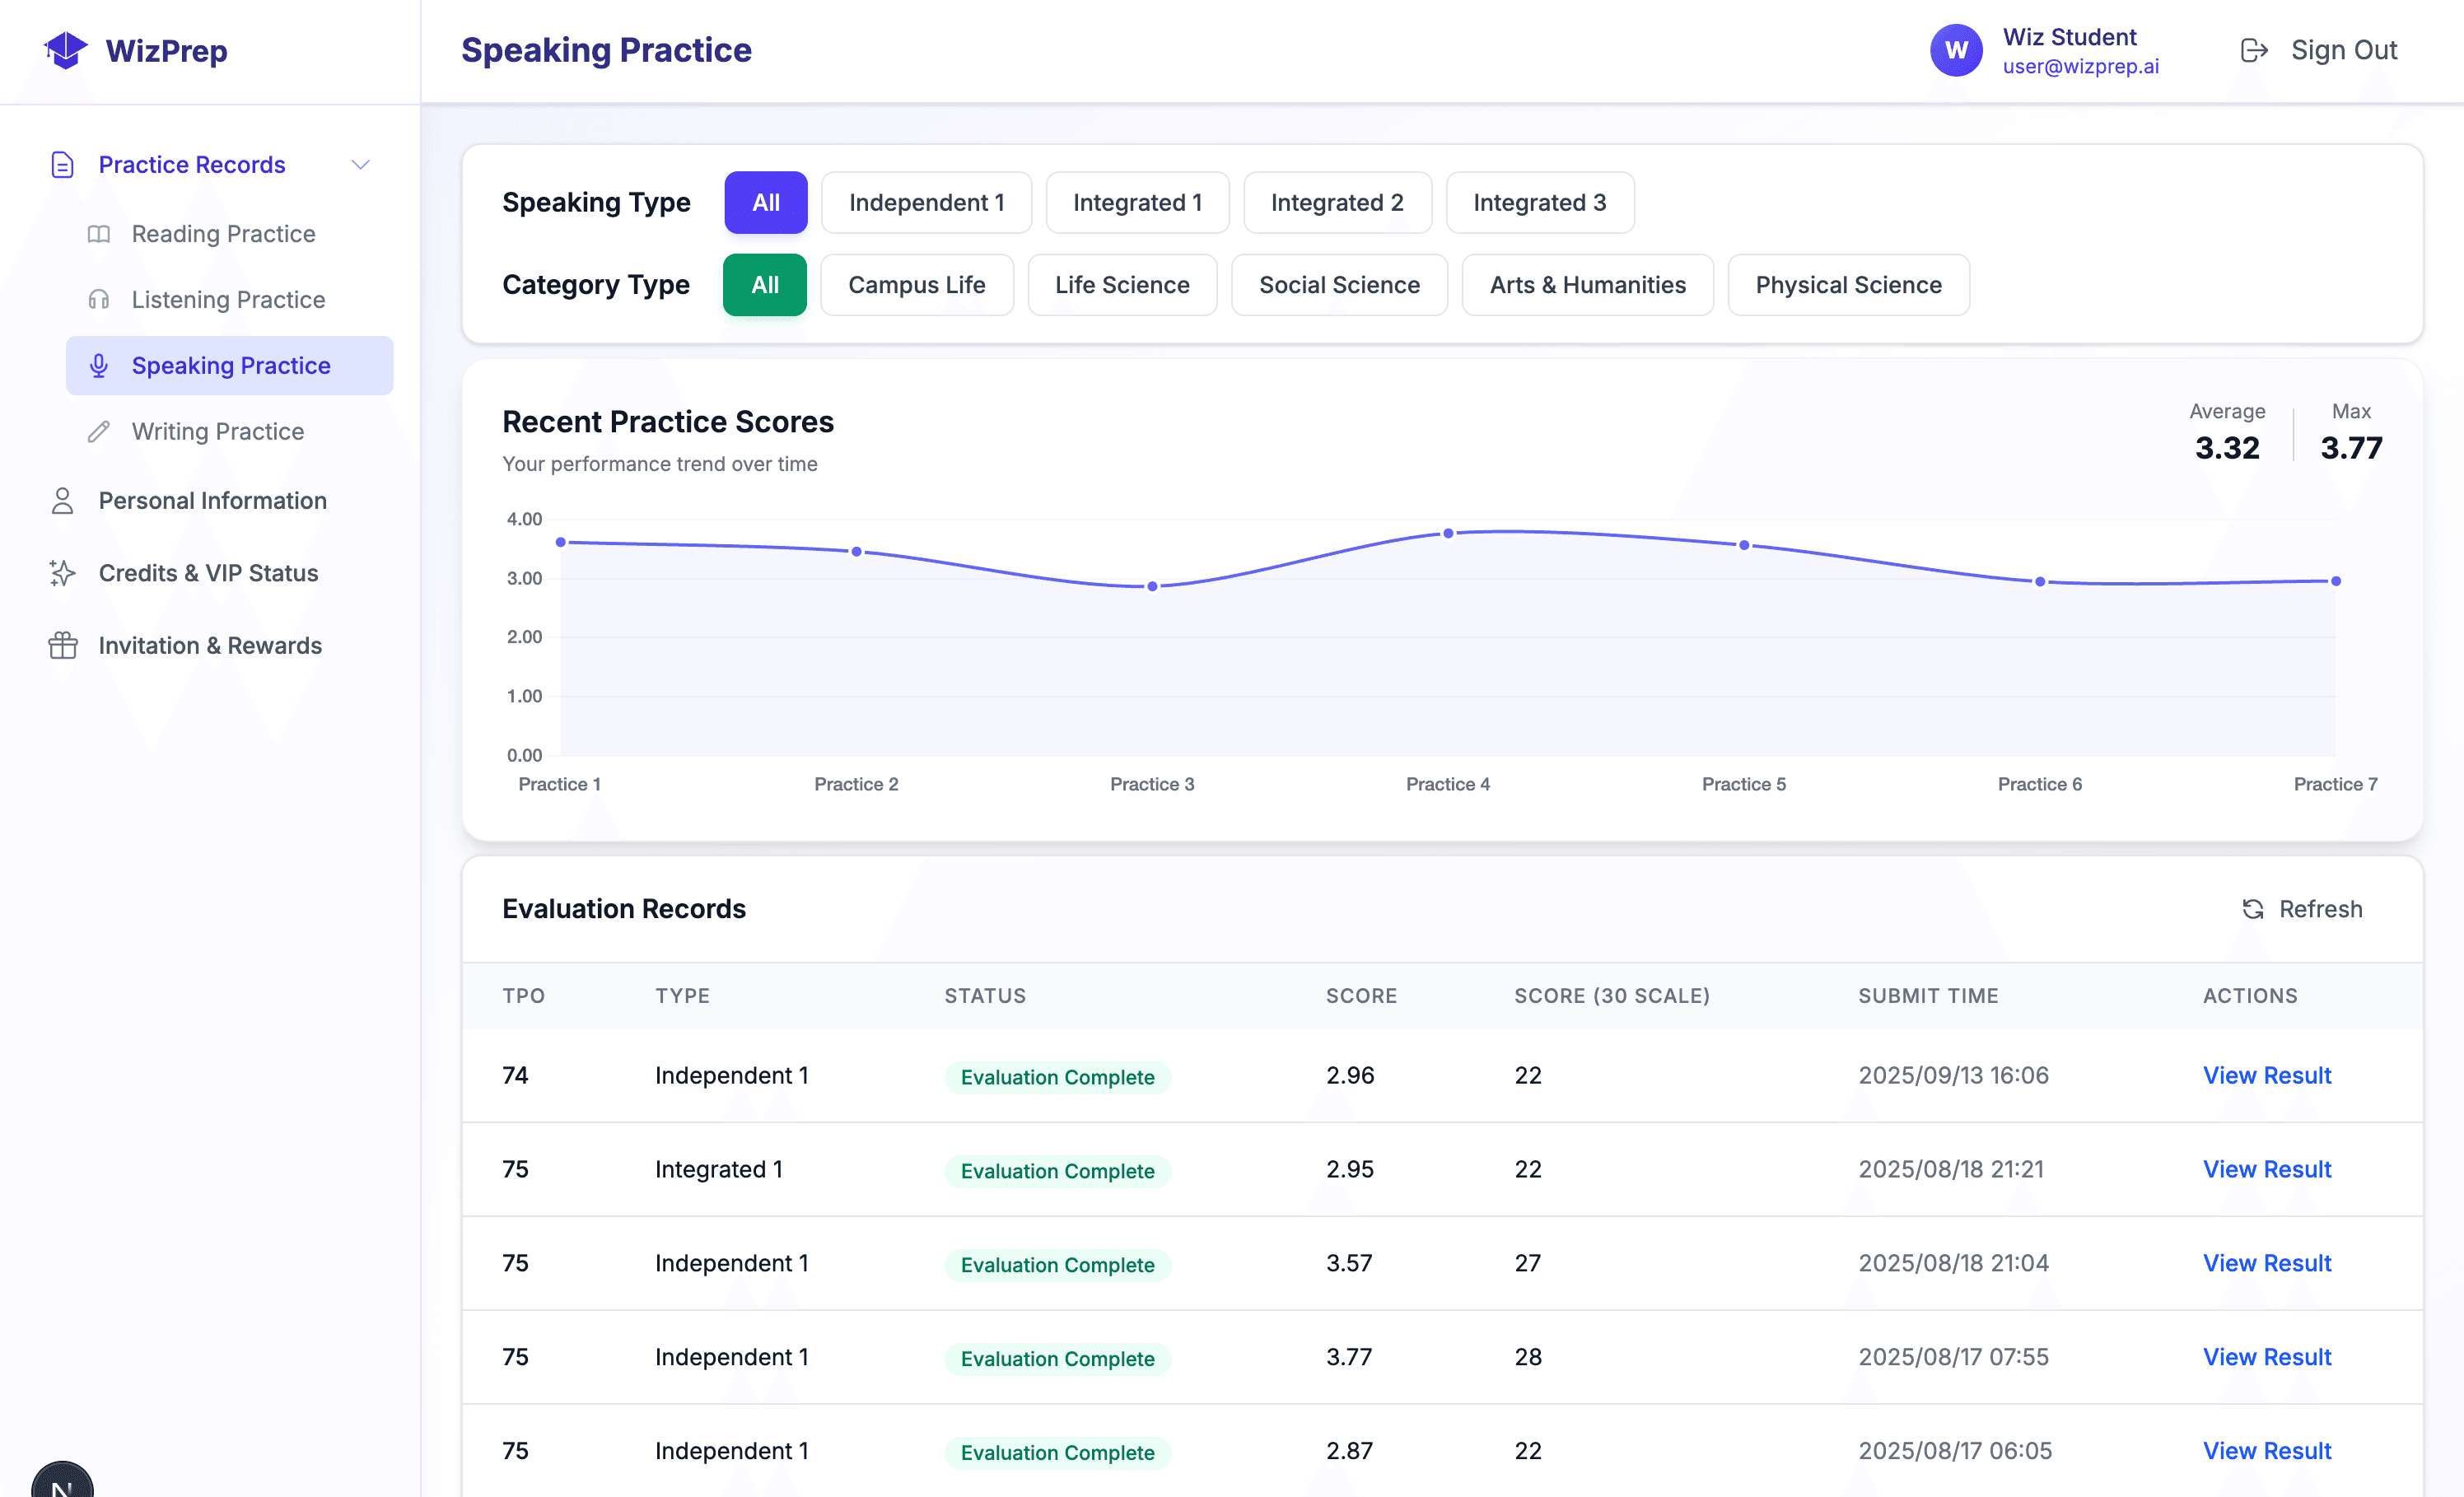Click the Sign Out arrow icon

[2254, 49]
